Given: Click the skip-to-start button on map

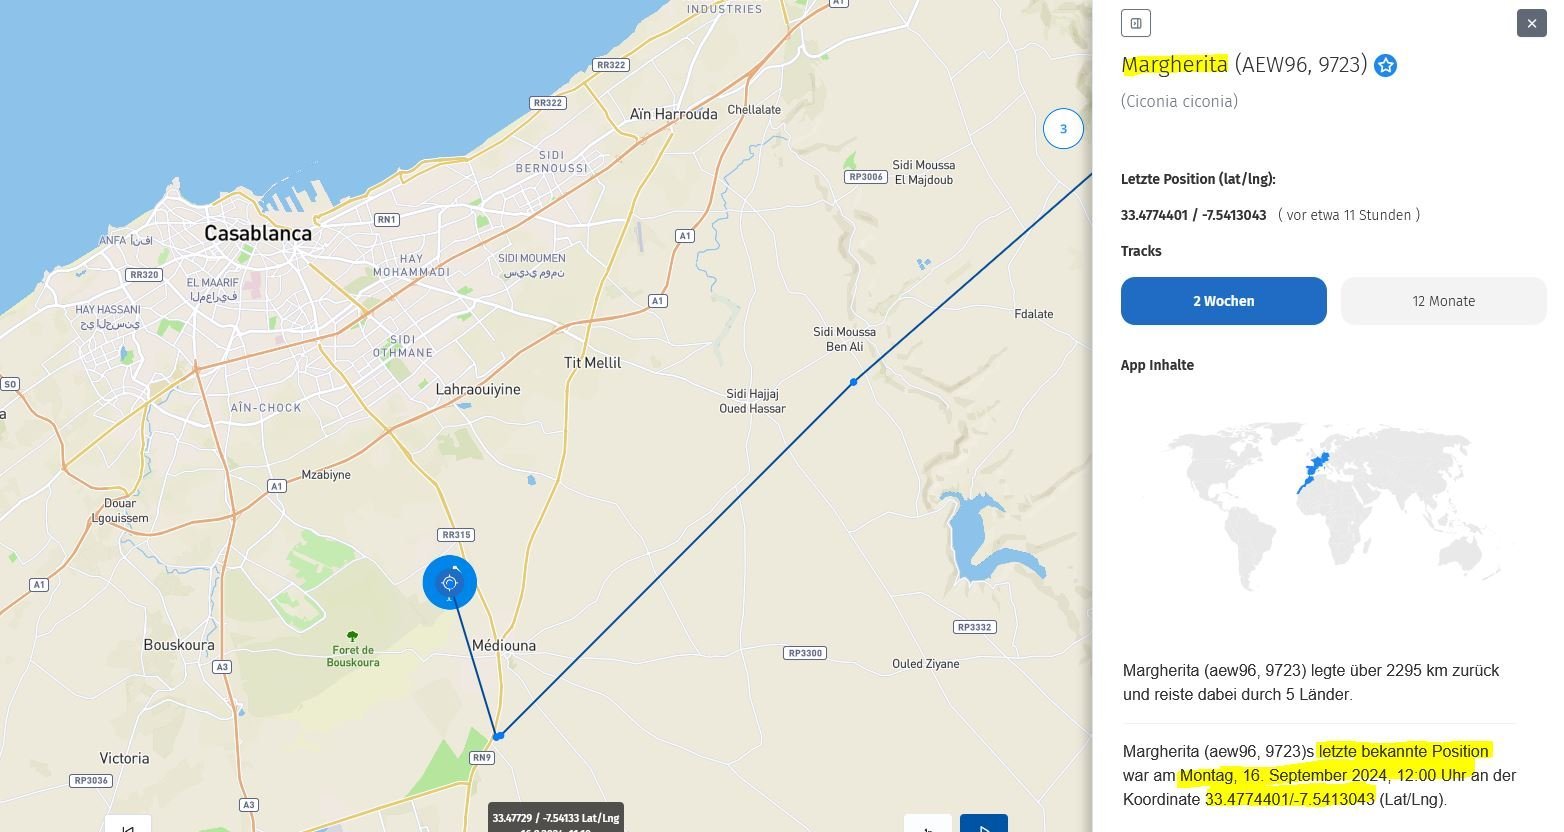Looking at the screenshot, I should coord(128,824).
